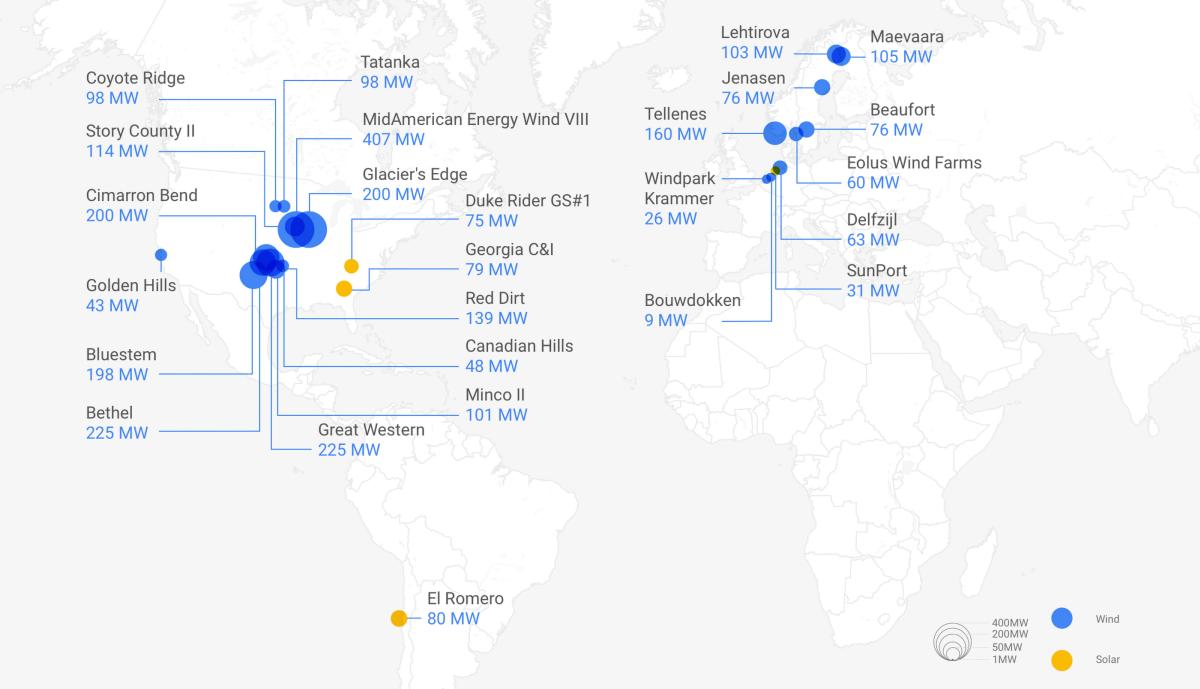Select the Georgia C&I solar marker

pos(344,289)
